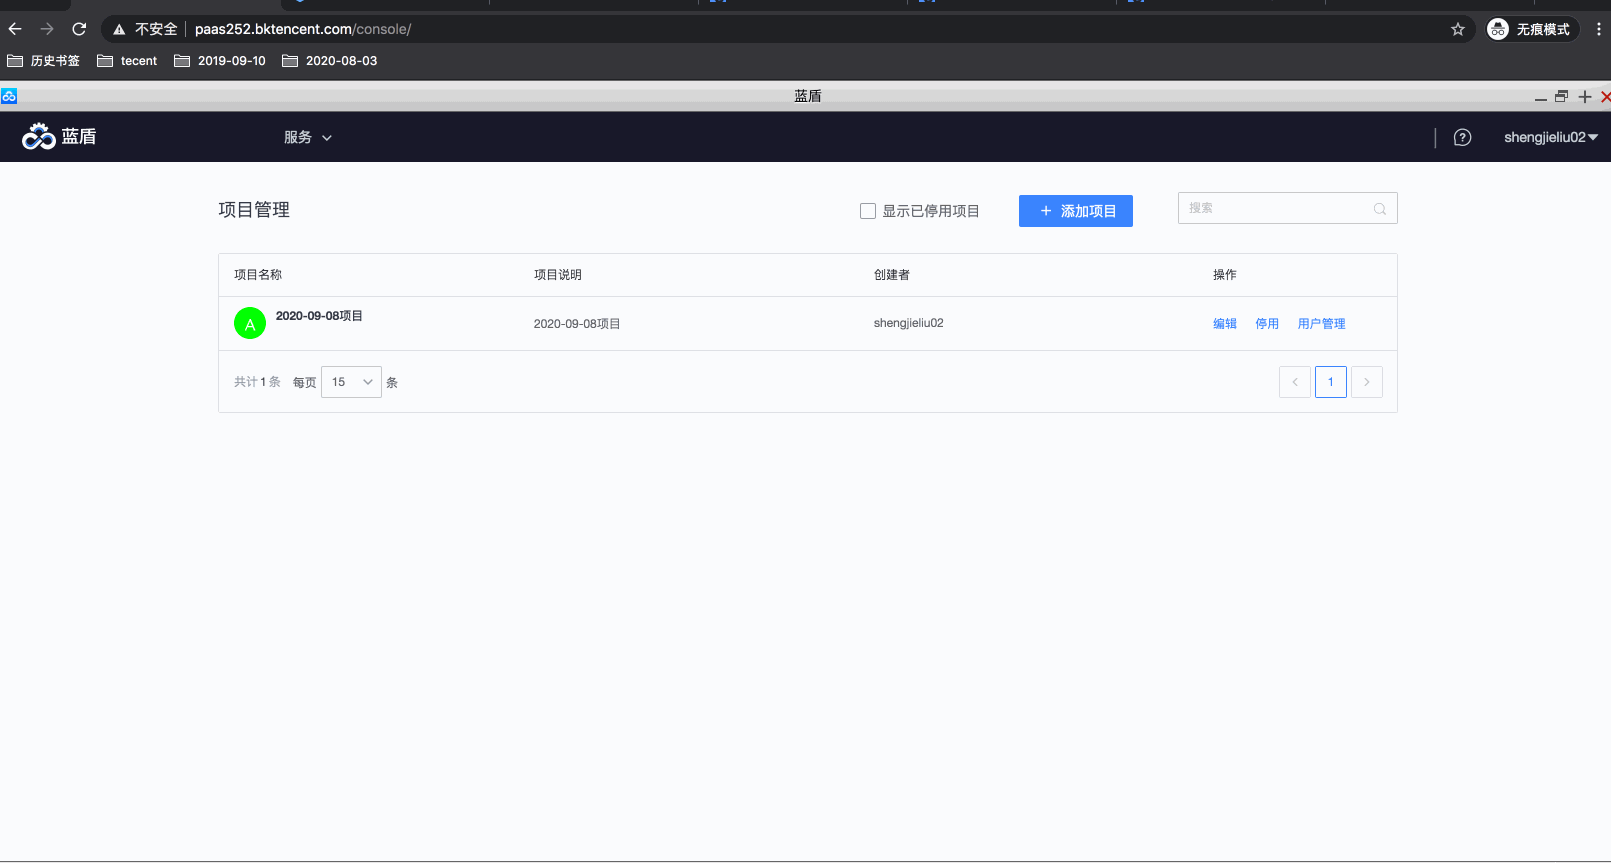The height and width of the screenshot is (863, 1611).
Task: Click 编辑 link for 2020-09-08项目
Action: click(x=1225, y=324)
